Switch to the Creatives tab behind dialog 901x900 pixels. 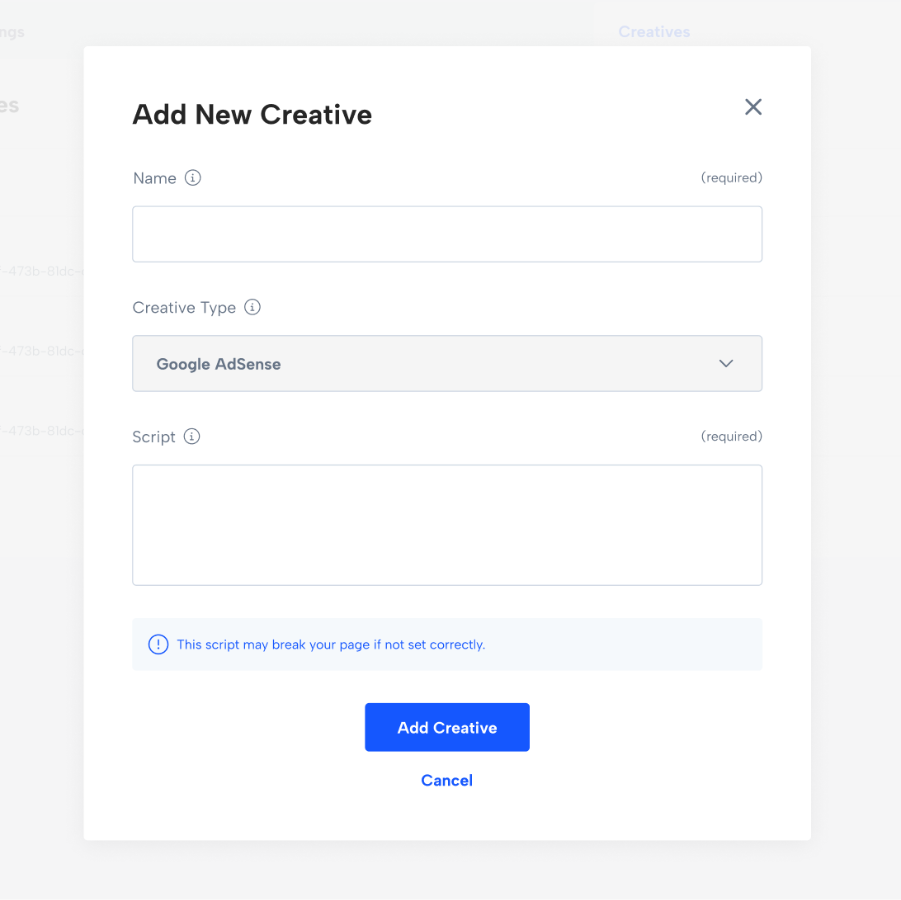click(654, 32)
